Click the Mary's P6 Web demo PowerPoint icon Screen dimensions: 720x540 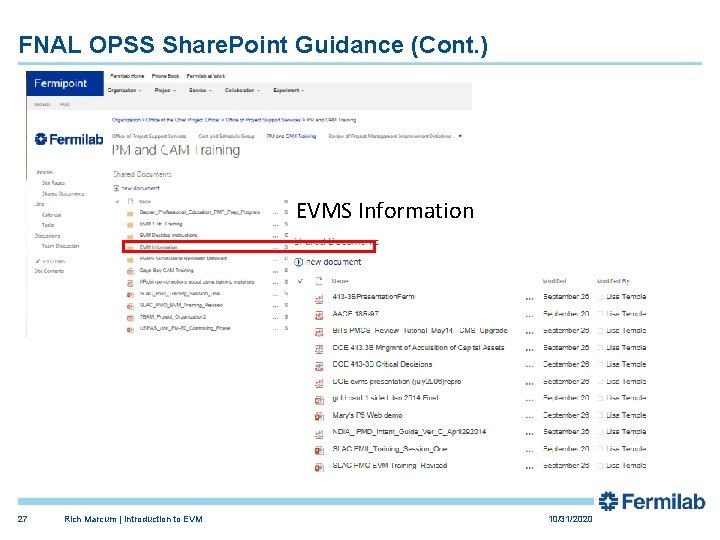point(319,417)
